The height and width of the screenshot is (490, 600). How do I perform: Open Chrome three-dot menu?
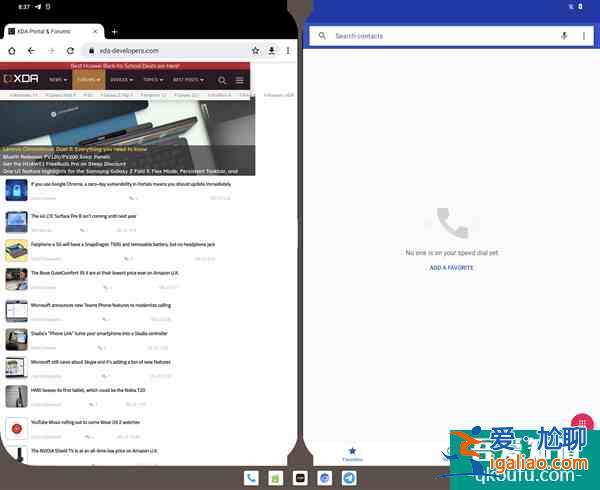pyautogui.click(x=288, y=50)
